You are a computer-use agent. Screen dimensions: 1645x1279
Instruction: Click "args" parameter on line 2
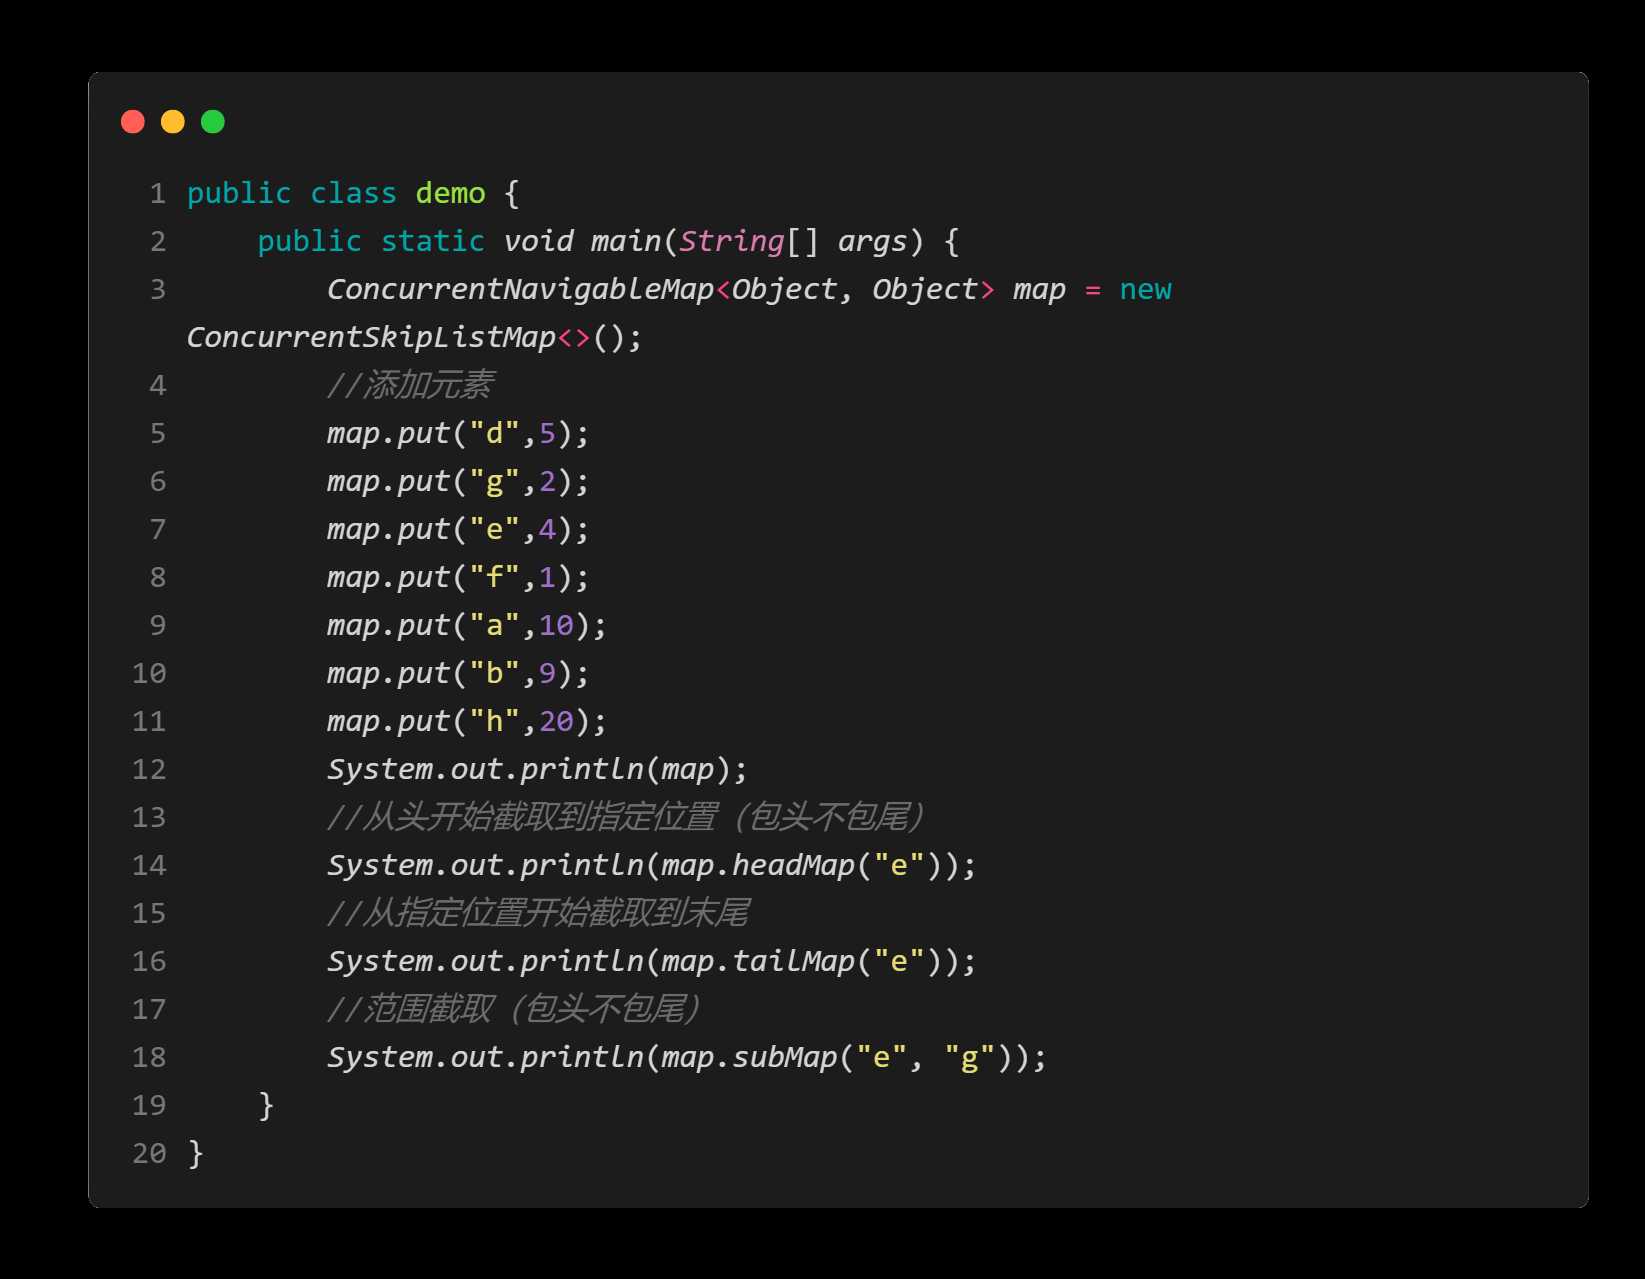coord(872,241)
